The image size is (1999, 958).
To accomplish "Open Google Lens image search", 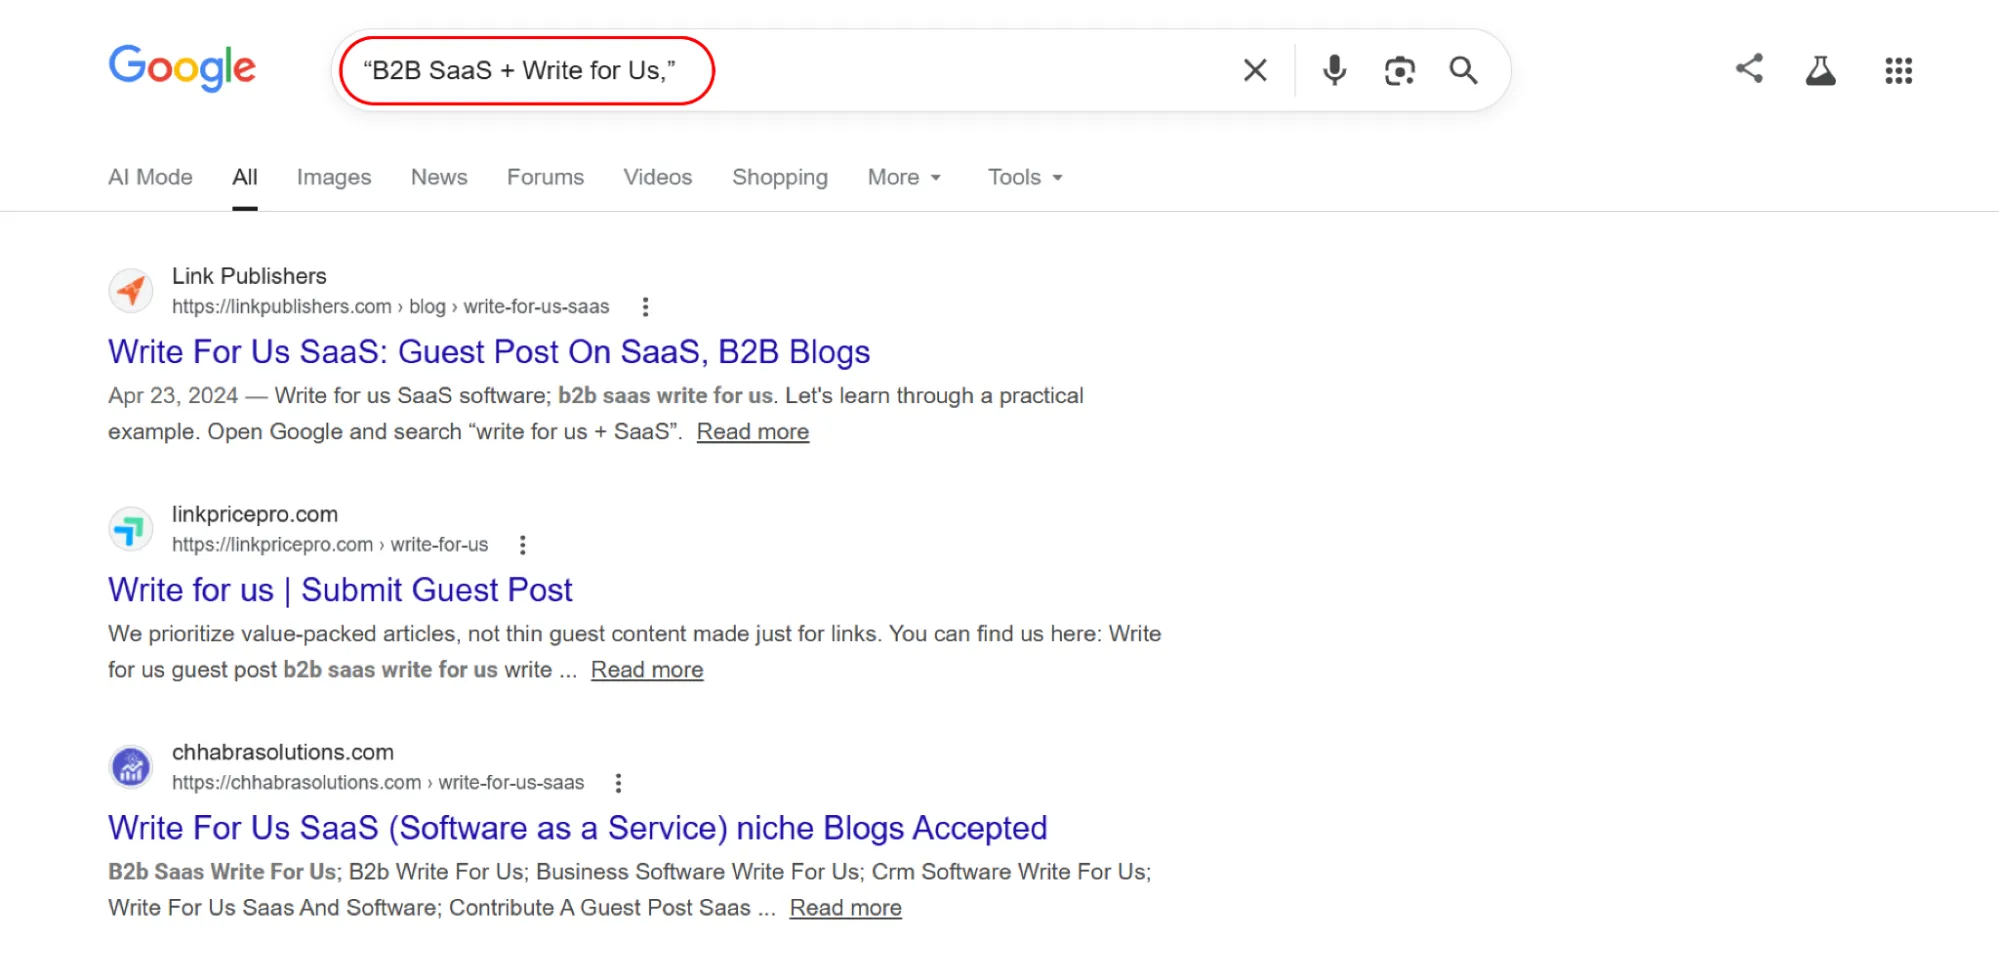I will tap(1399, 70).
